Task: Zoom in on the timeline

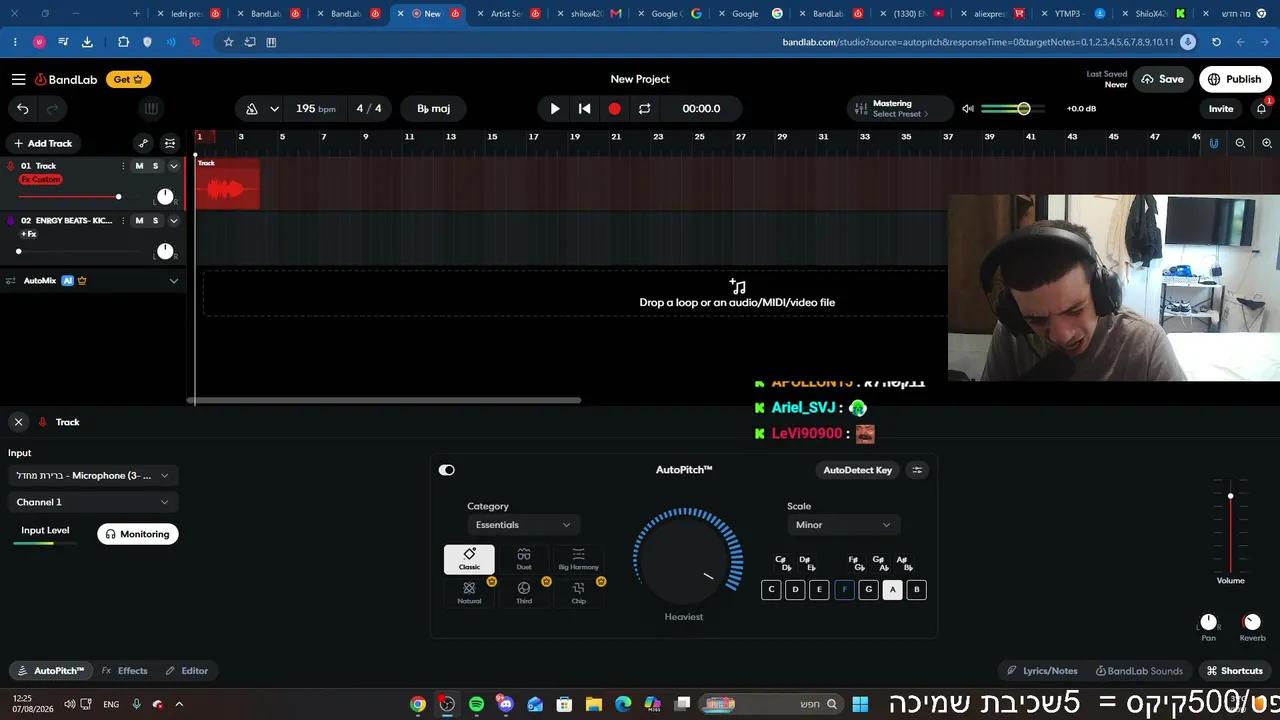Action: (x=1267, y=143)
